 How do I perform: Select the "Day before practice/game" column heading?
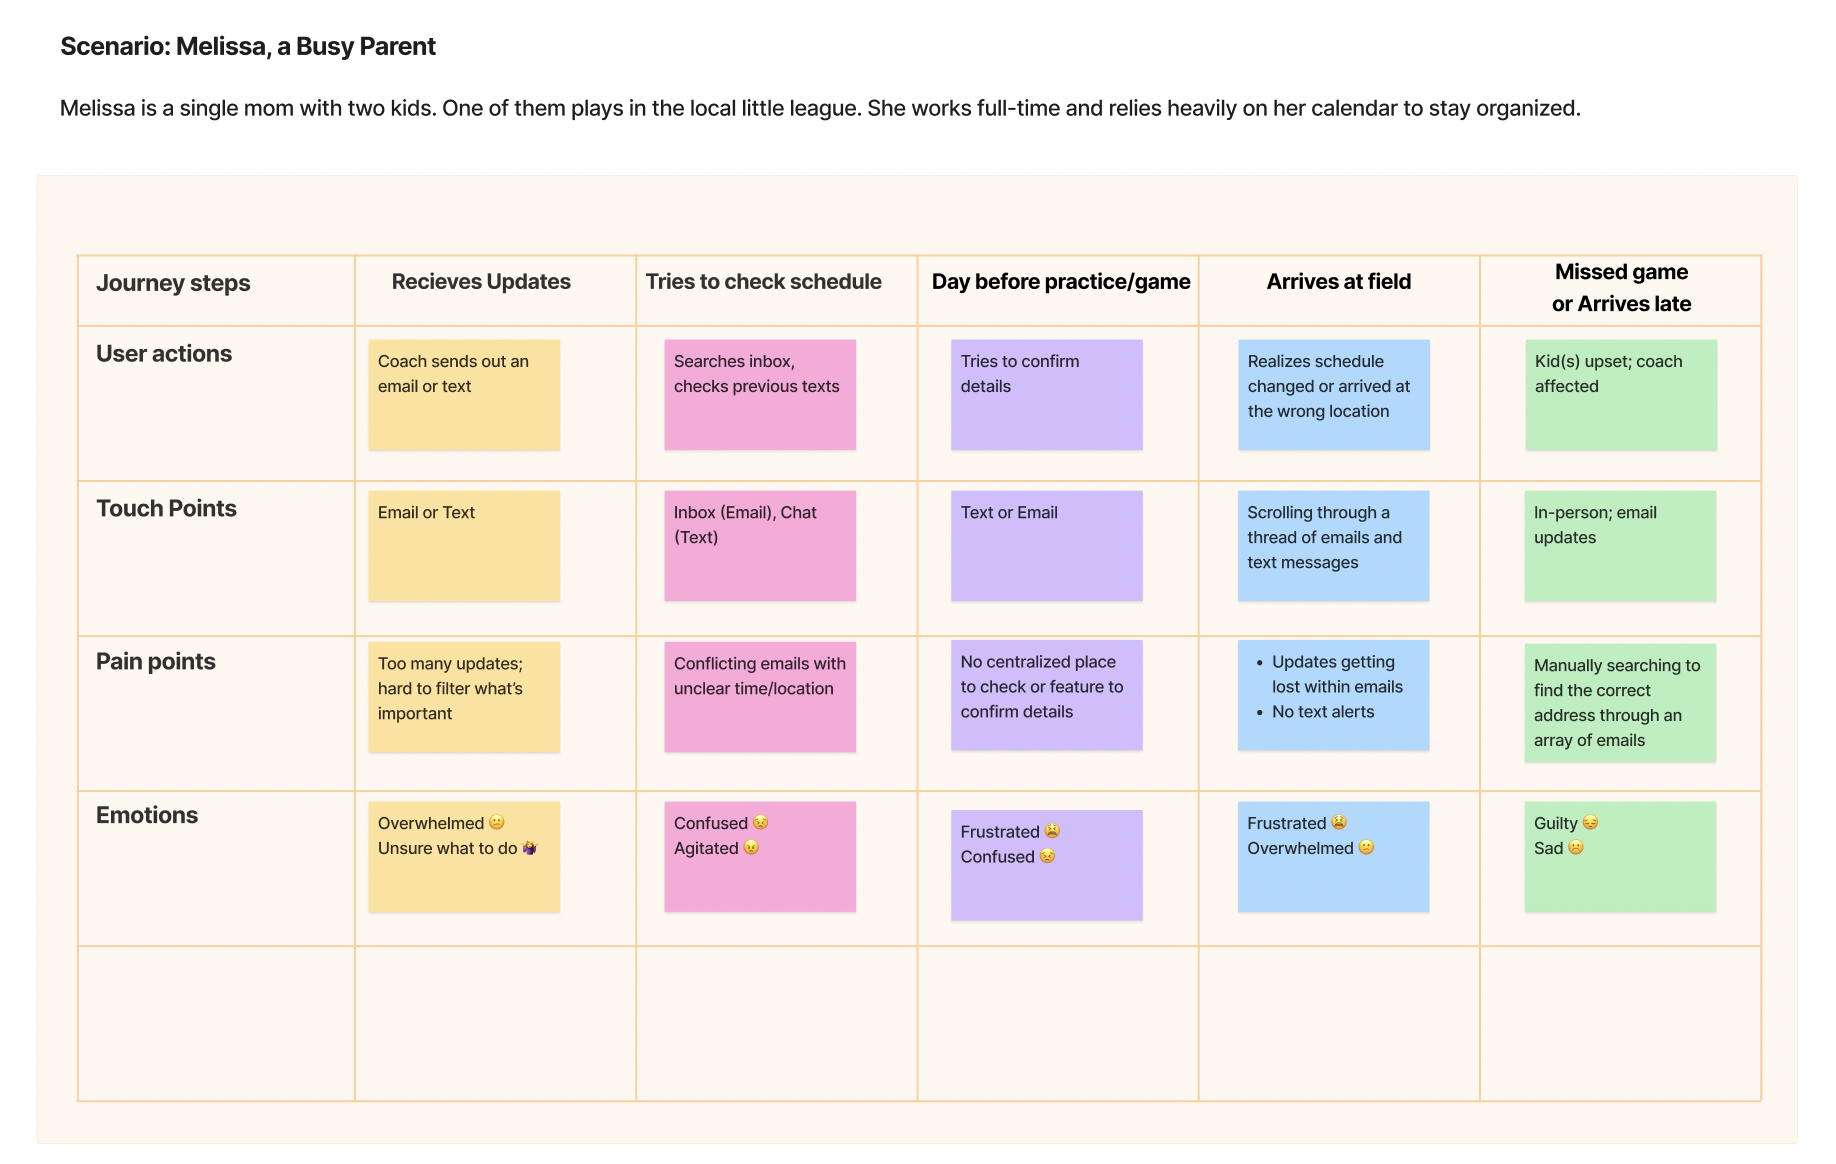click(1060, 282)
